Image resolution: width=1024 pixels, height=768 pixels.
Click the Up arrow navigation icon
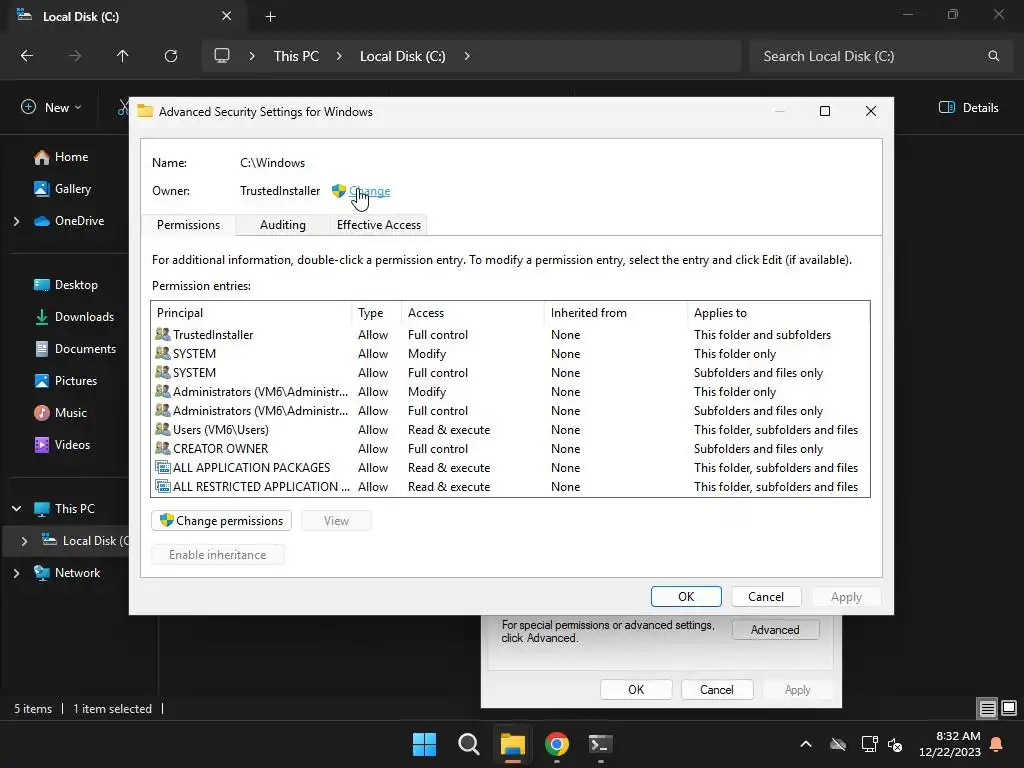[122, 56]
